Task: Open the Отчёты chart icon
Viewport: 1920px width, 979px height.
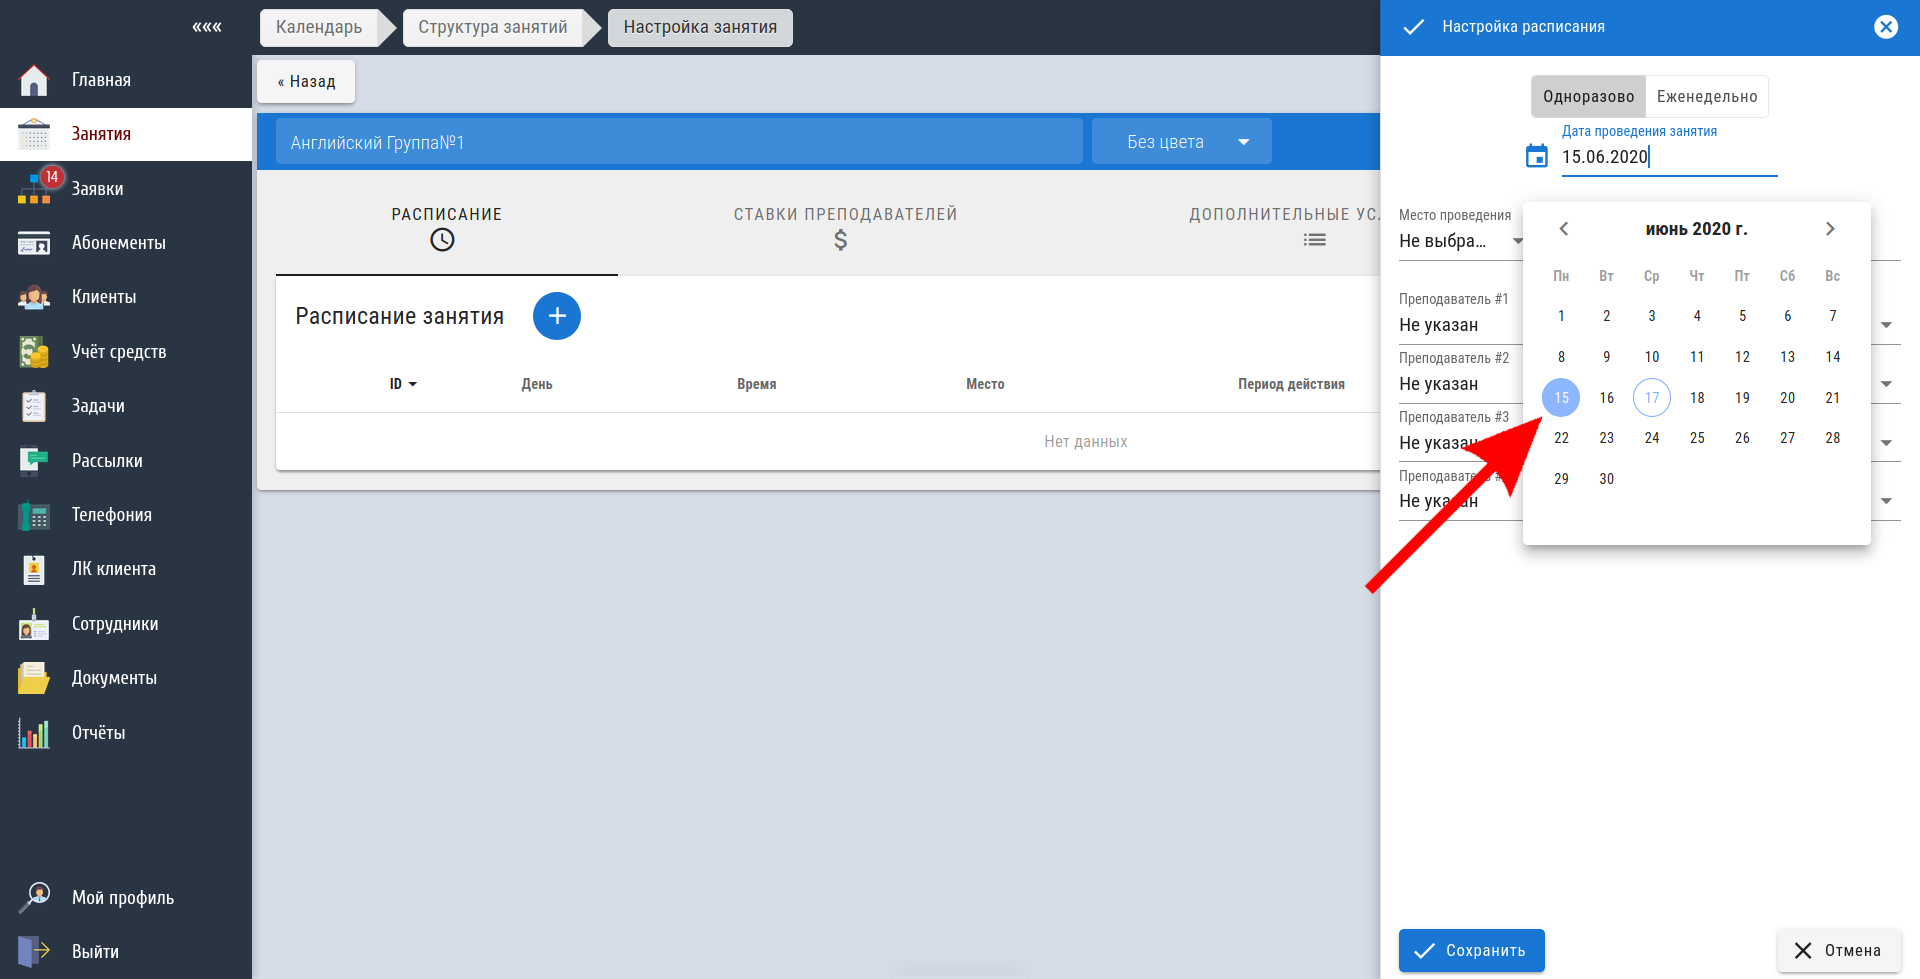Action: pos(34,733)
